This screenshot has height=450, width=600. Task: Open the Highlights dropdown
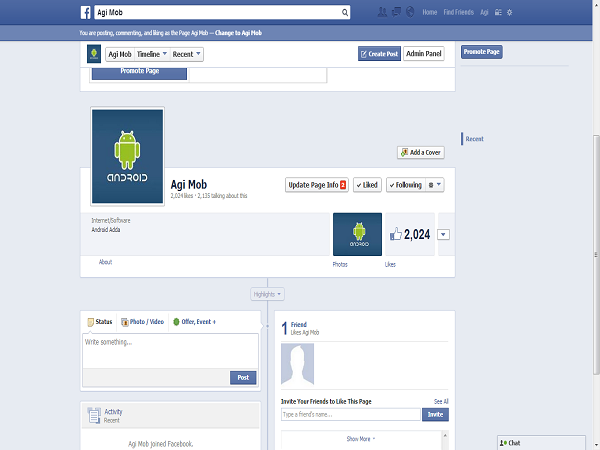267,294
